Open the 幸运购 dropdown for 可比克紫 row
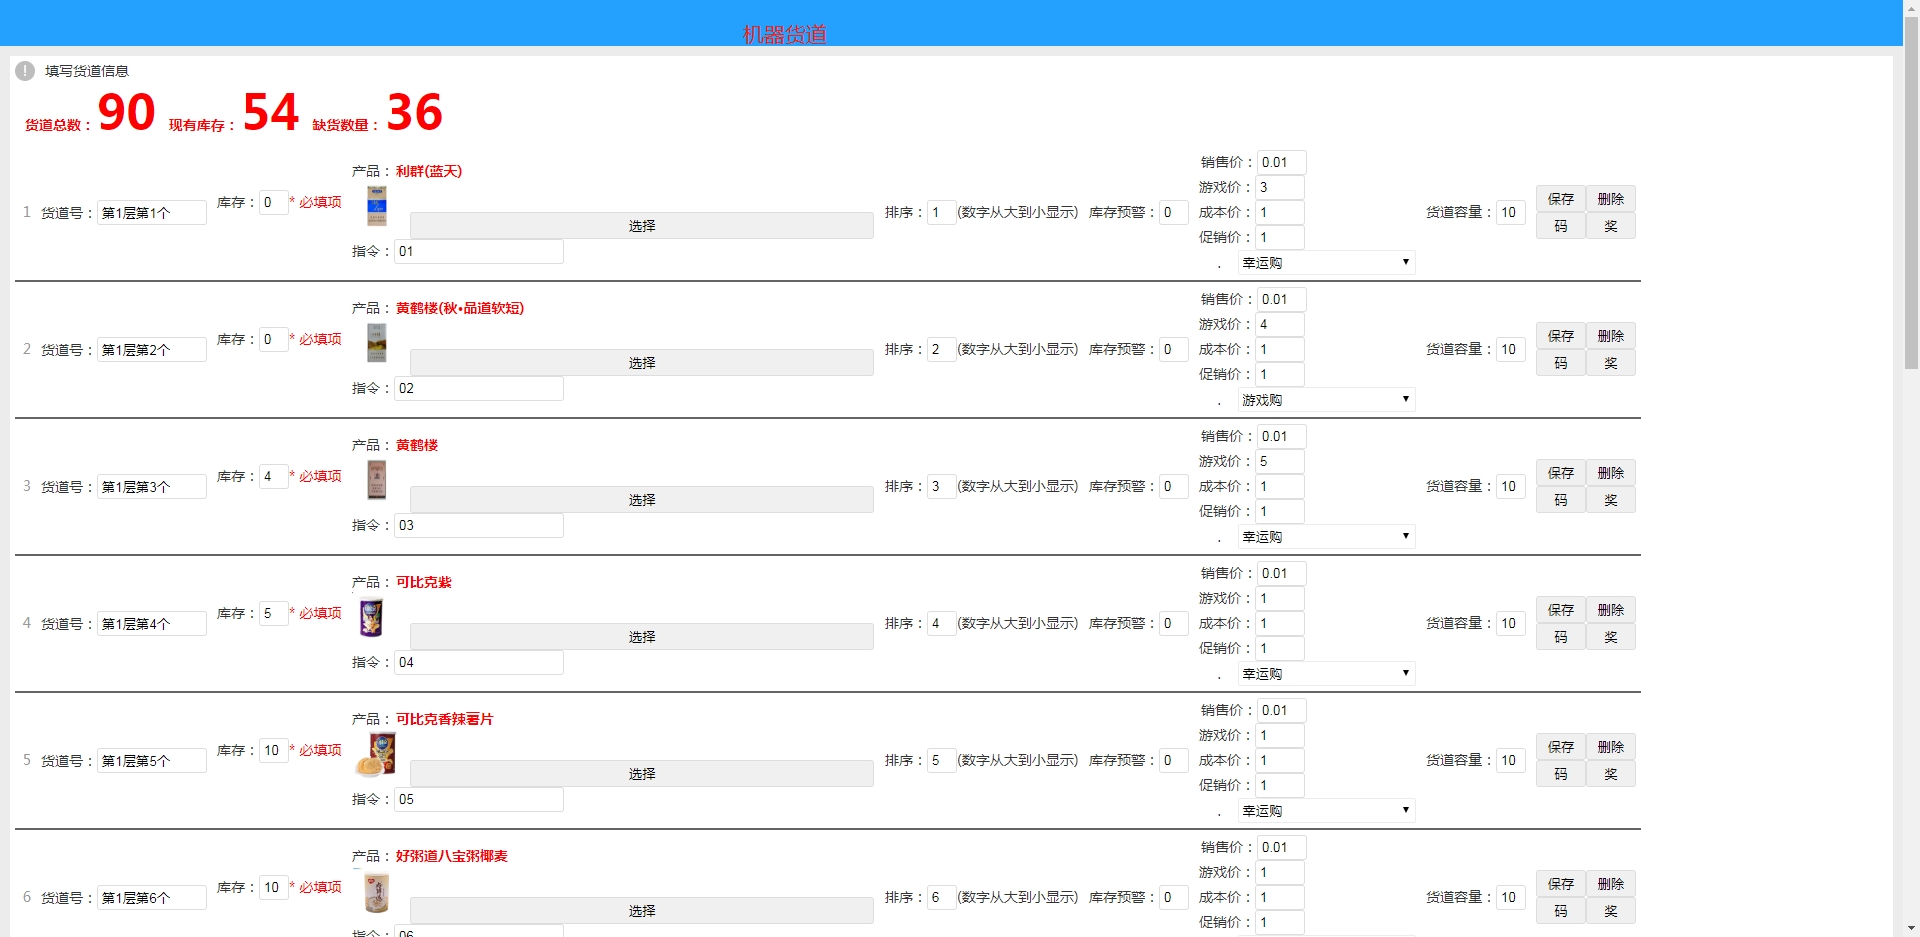The image size is (1920, 937). click(x=1326, y=674)
